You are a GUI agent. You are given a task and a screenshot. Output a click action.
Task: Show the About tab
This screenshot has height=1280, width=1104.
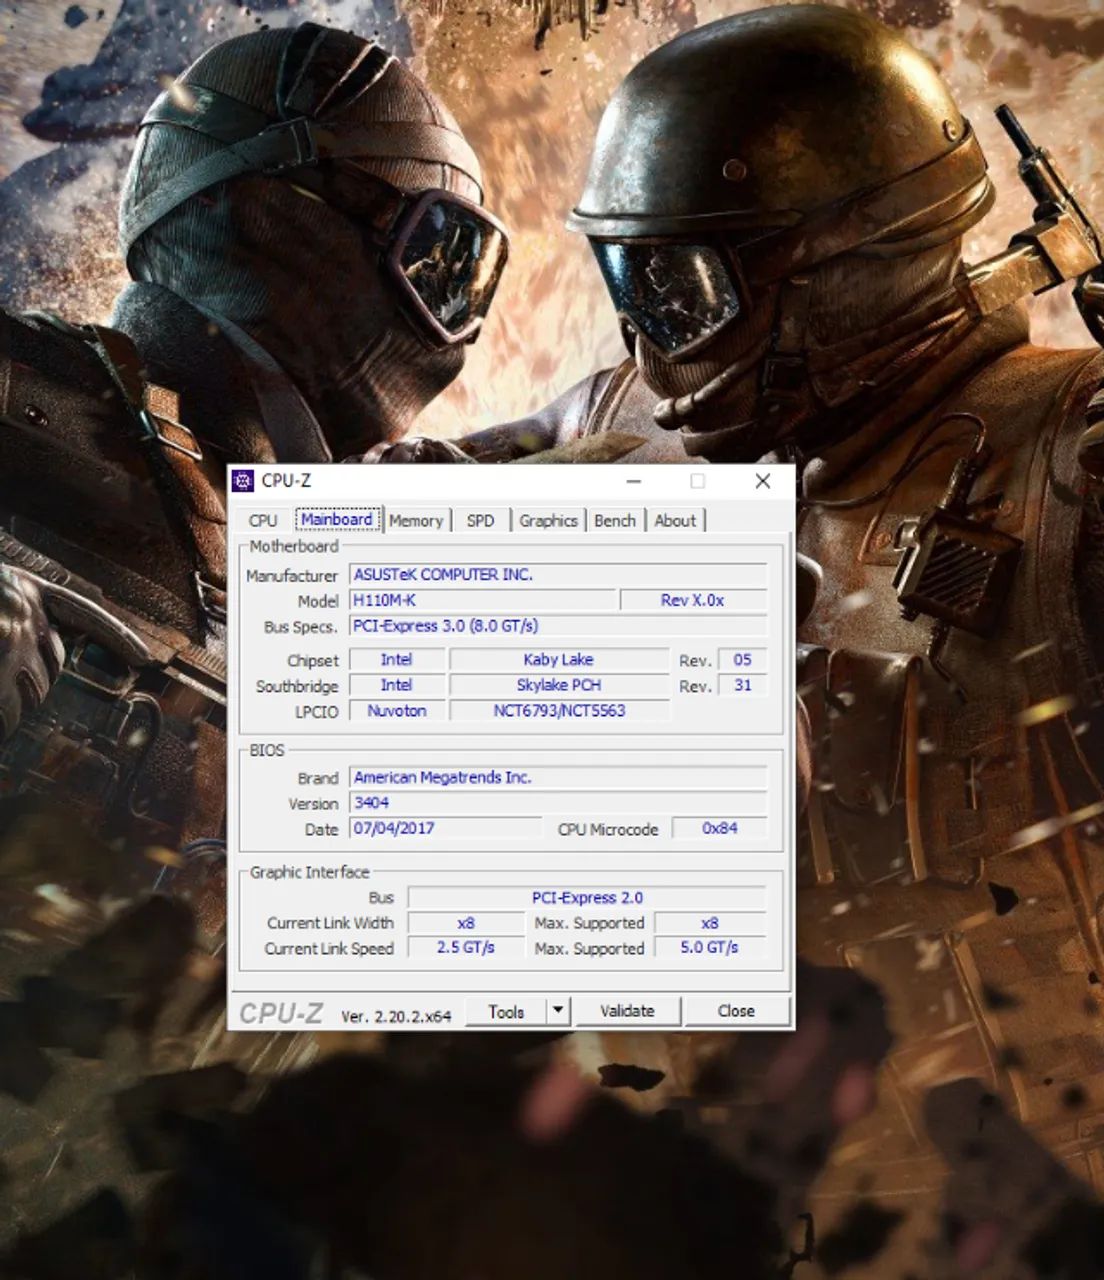675,521
